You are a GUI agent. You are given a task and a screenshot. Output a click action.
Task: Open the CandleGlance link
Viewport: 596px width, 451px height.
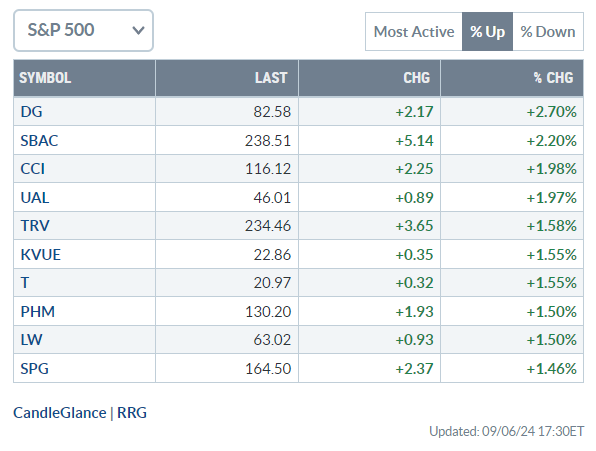click(60, 413)
